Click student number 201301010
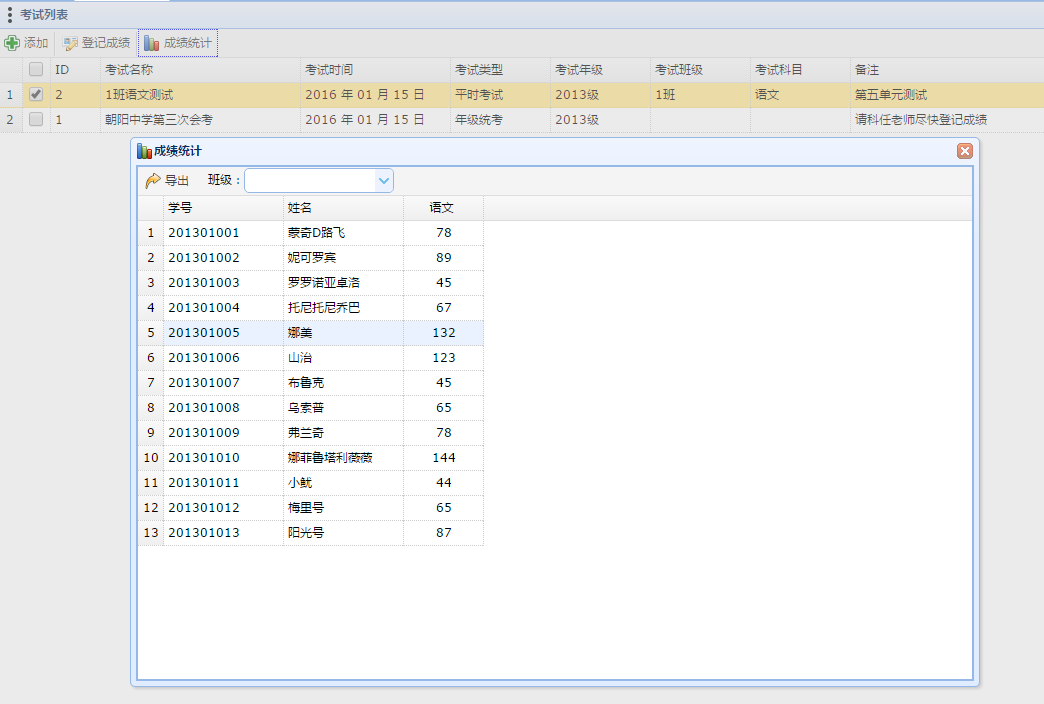 (x=204, y=458)
